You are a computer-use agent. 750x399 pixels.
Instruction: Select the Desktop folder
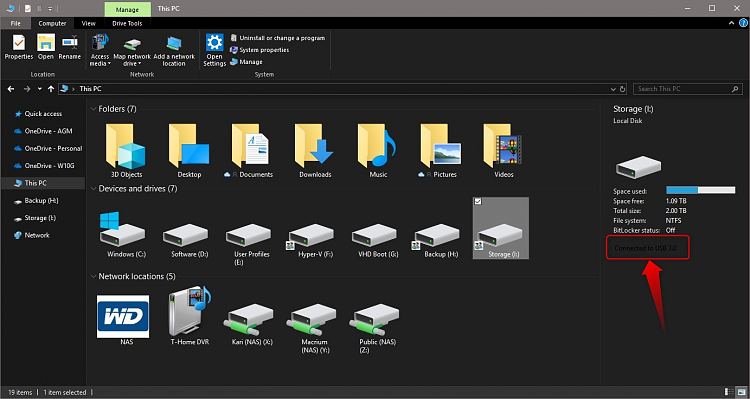point(189,150)
